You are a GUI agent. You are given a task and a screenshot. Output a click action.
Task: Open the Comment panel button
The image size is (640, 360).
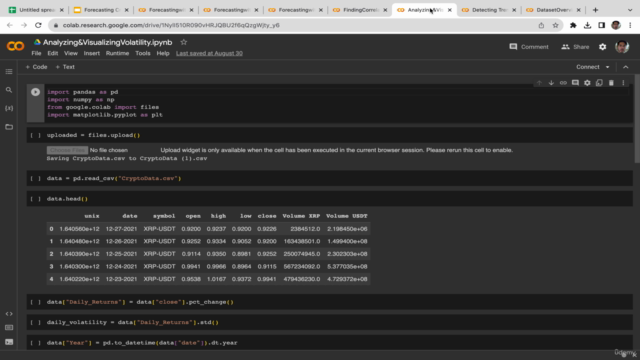[529, 47]
